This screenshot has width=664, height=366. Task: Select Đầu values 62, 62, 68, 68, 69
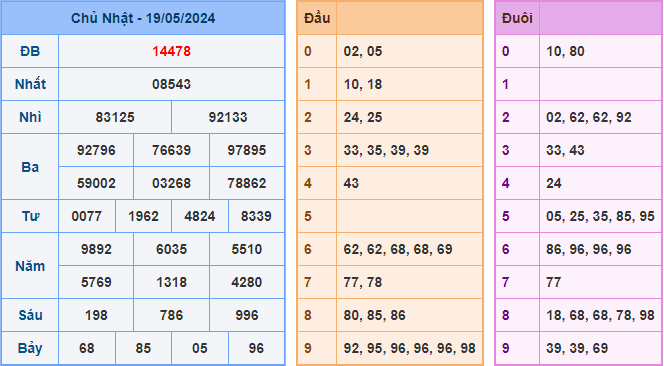coord(398,250)
